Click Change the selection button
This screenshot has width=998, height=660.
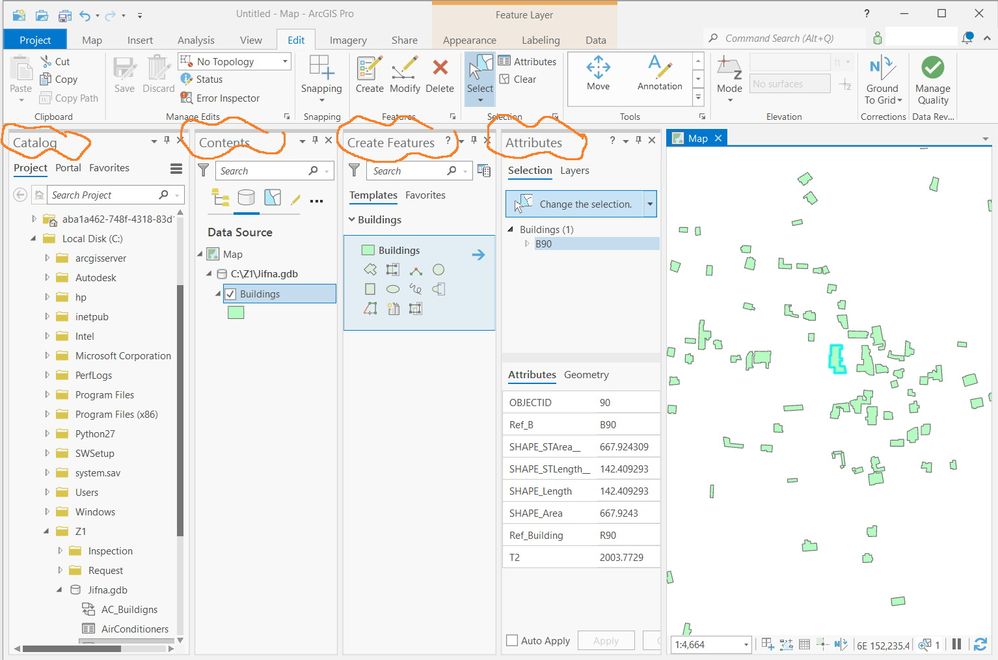click(x=575, y=204)
